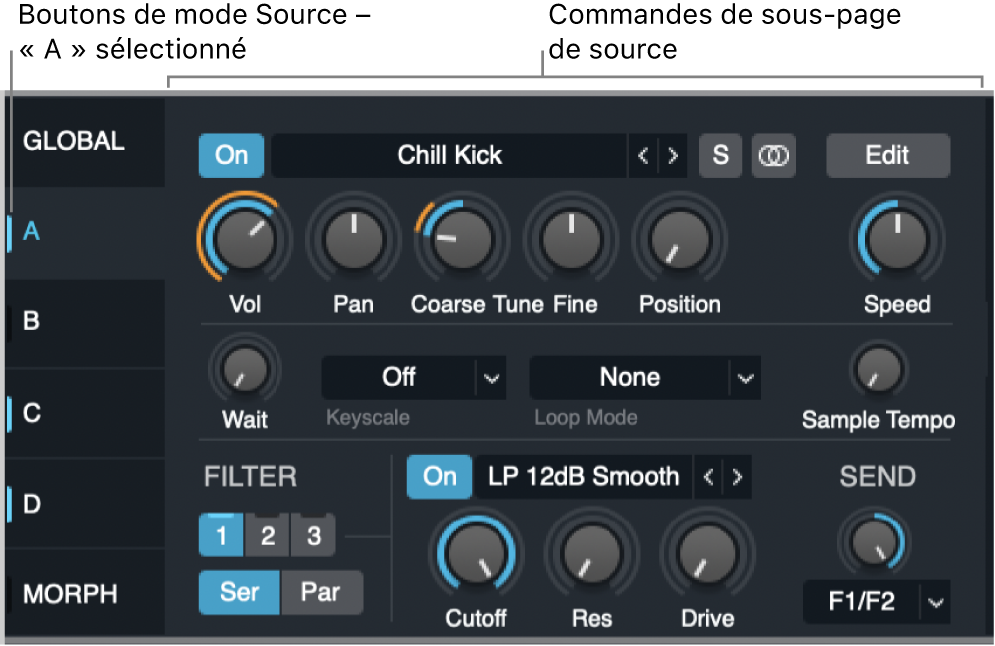Select source B tab
Image resolution: width=995 pixels, height=646 pixels.
click(x=86, y=323)
